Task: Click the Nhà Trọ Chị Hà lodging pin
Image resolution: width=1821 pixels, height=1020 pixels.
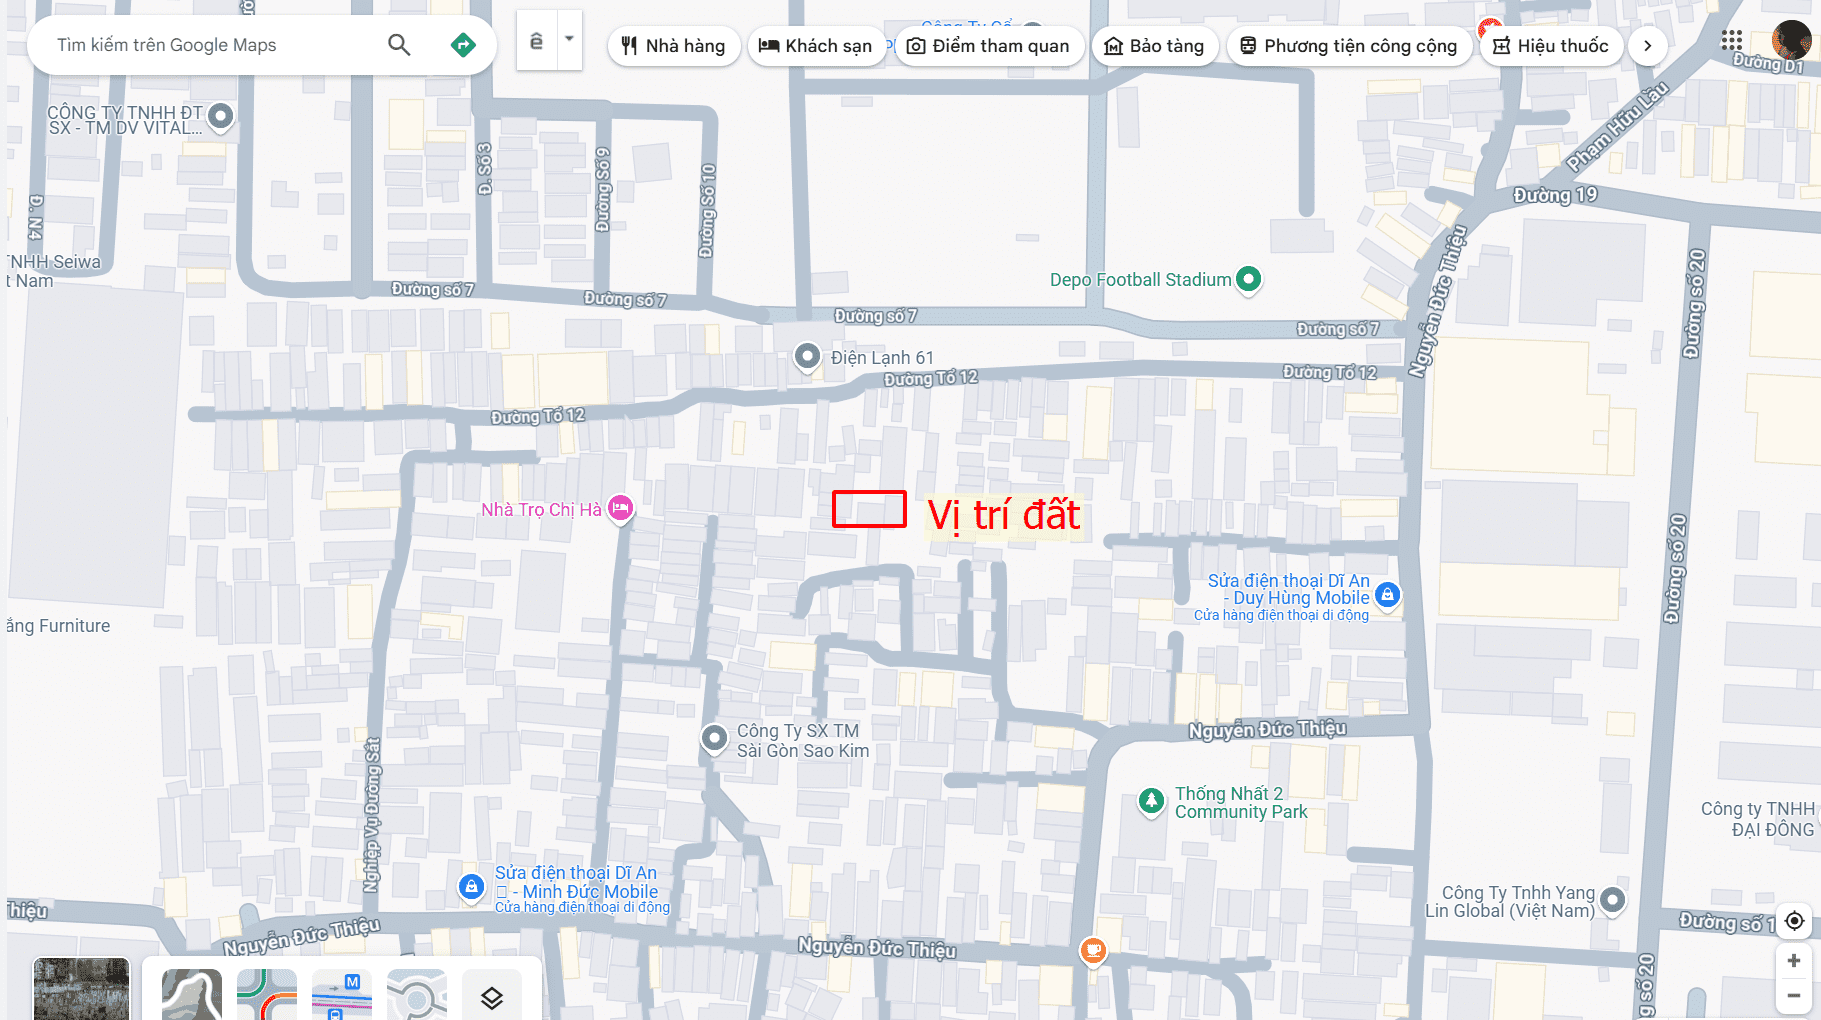Action: tap(621, 508)
